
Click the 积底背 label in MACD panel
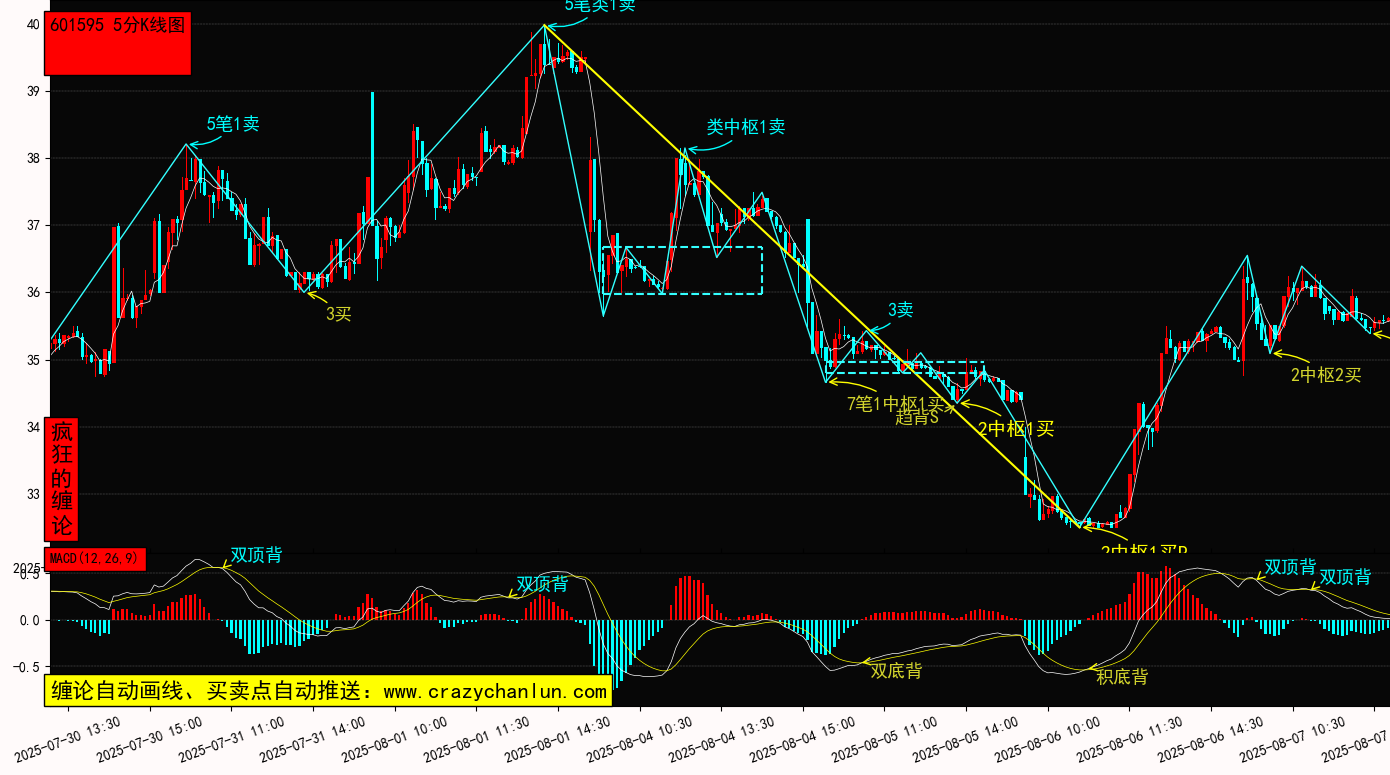pos(1122,677)
